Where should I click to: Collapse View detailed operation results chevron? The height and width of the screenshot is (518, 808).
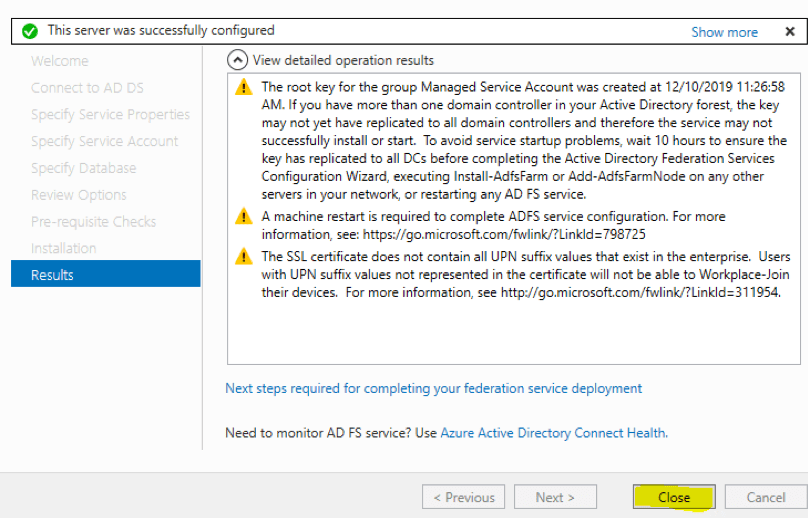(x=237, y=60)
